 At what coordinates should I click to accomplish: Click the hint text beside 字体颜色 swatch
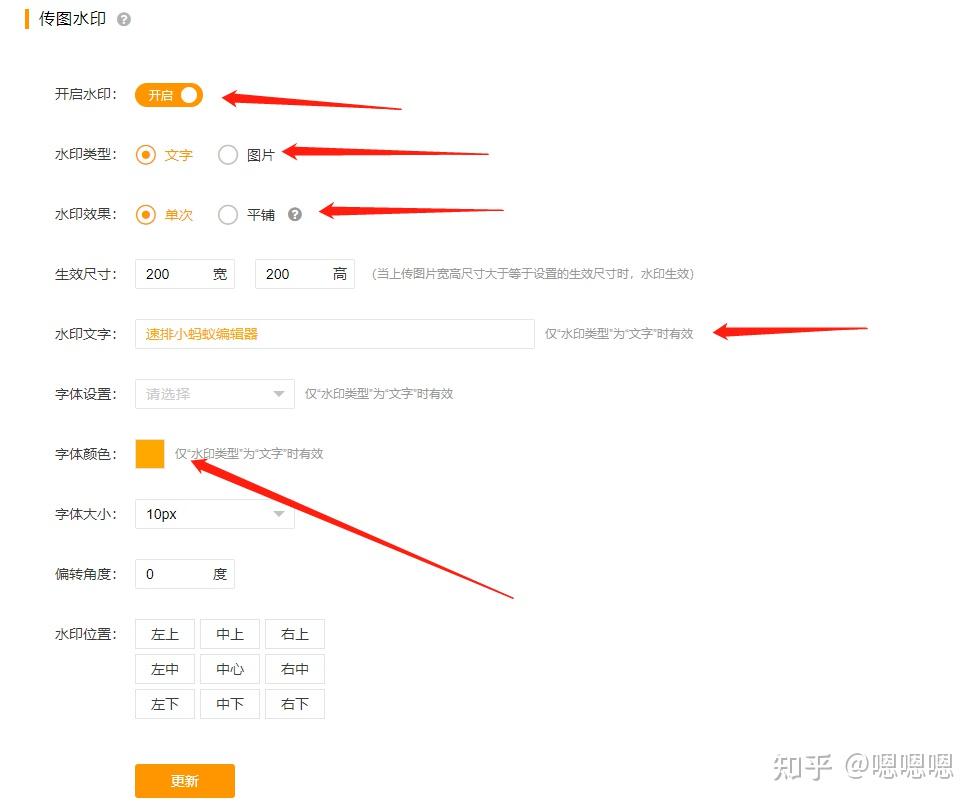[x=249, y=453]
